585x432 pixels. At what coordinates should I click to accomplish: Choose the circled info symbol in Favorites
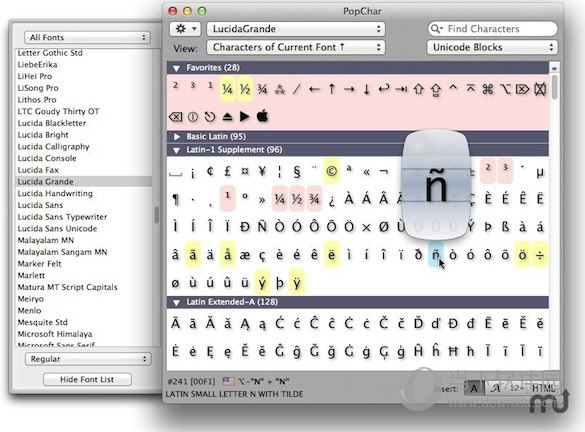[193, 117]
